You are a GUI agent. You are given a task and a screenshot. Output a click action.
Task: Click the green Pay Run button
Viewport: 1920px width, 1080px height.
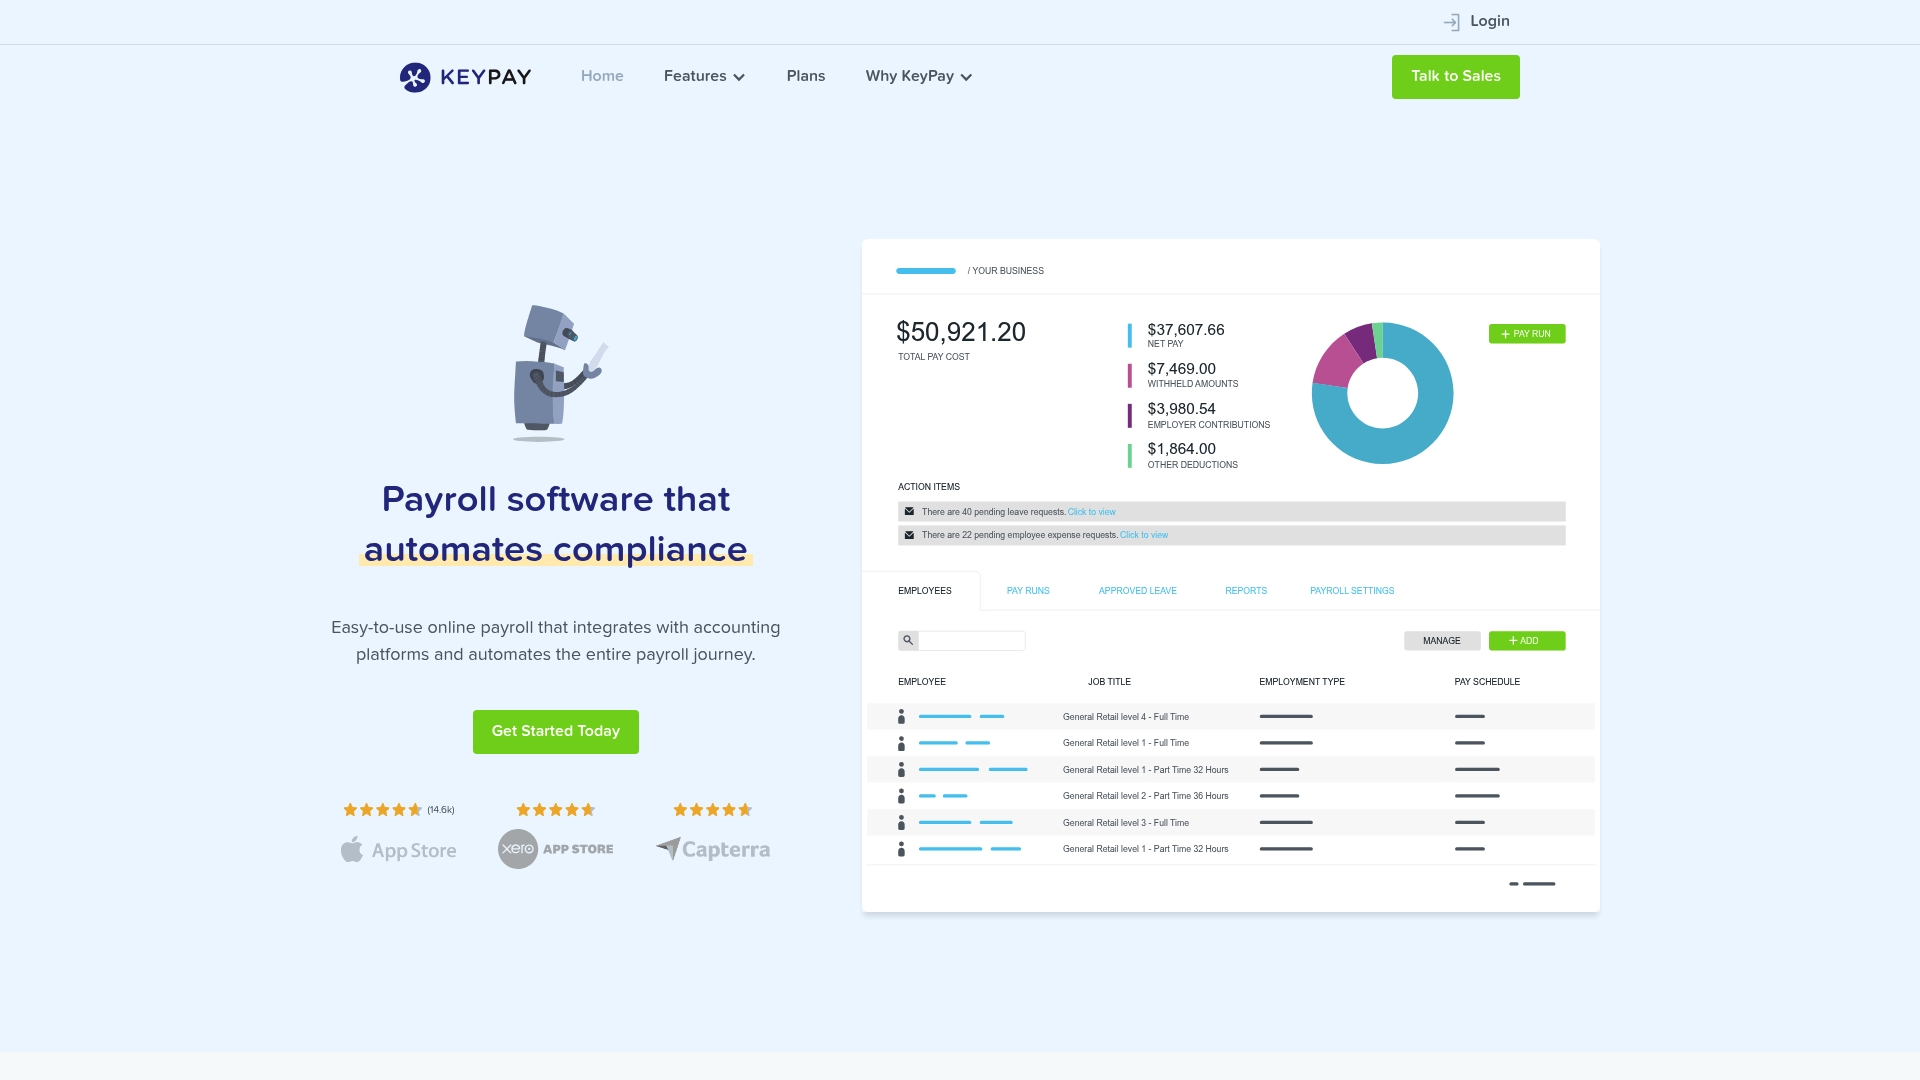[1527, 334]
